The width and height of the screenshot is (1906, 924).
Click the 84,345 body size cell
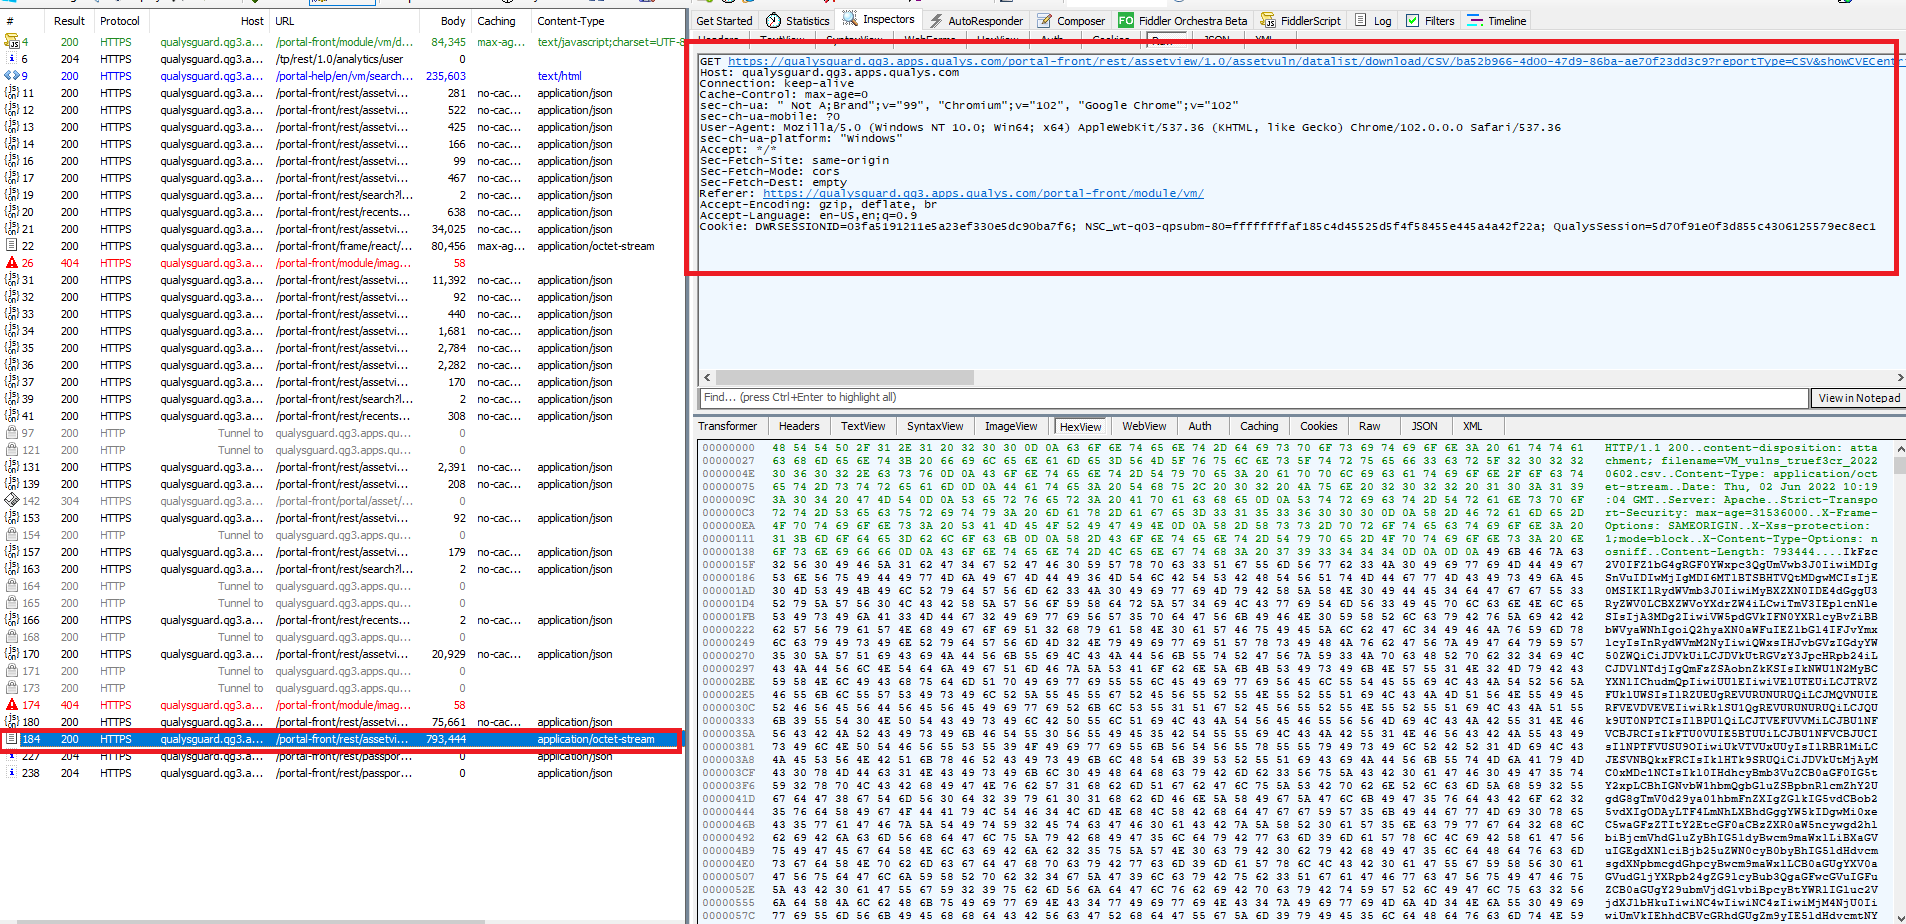448,42
